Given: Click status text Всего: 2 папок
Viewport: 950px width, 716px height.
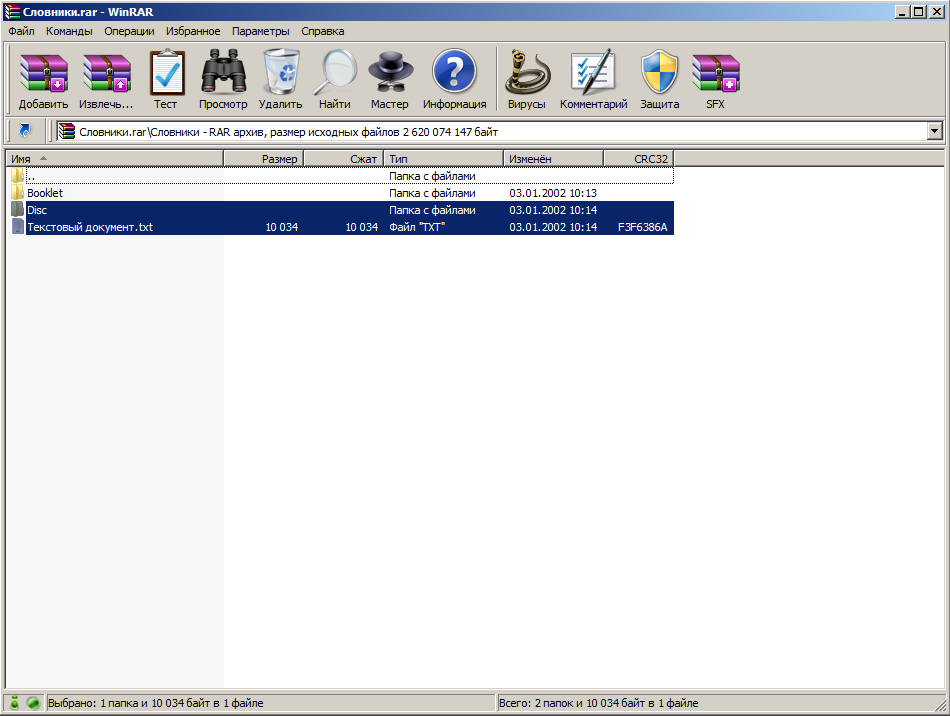Looking at the screenshot, I should pos(598,703).
